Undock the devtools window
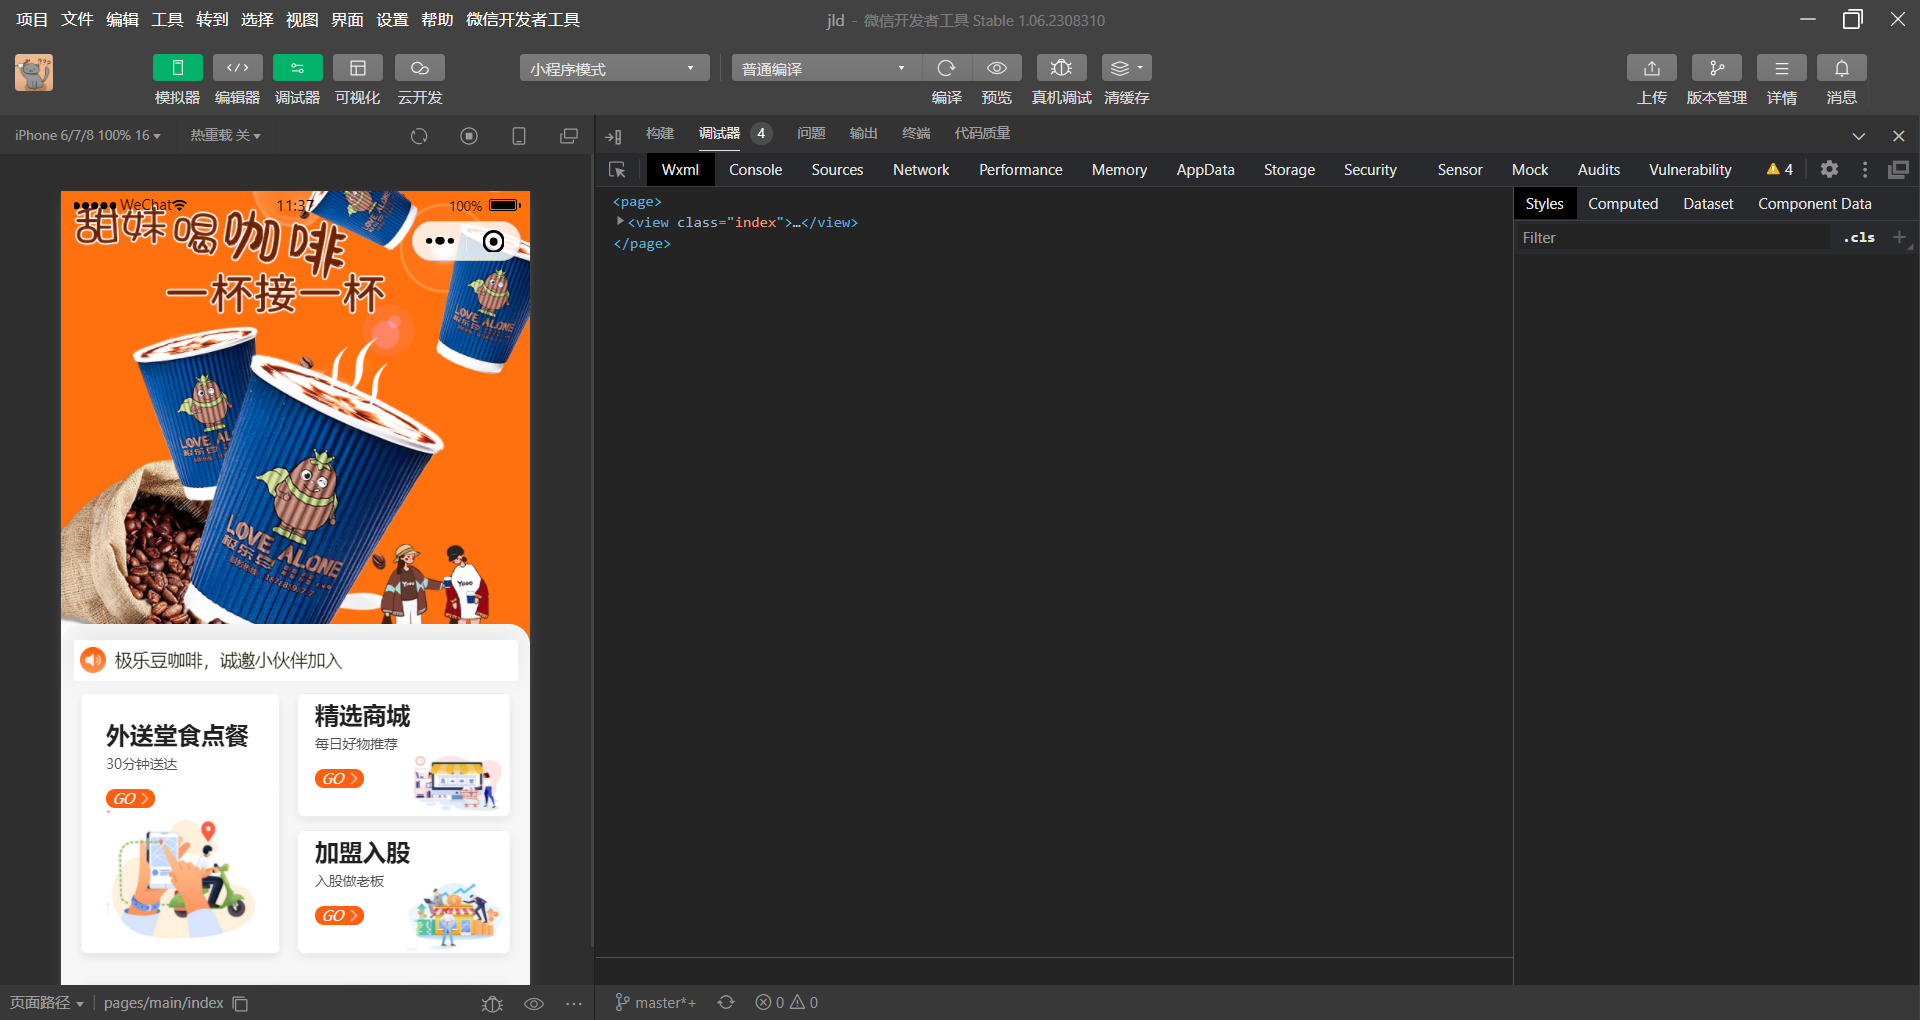This screenshot has height=1020, width=1920. (x=1898, y=170)
